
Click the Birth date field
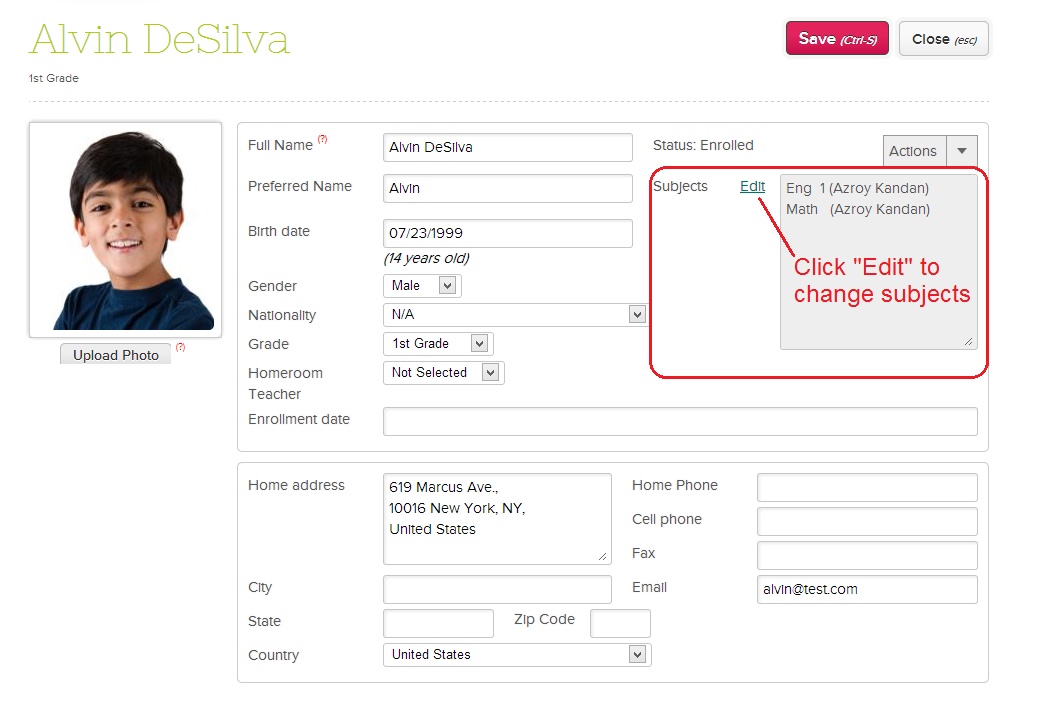[508, 233]
